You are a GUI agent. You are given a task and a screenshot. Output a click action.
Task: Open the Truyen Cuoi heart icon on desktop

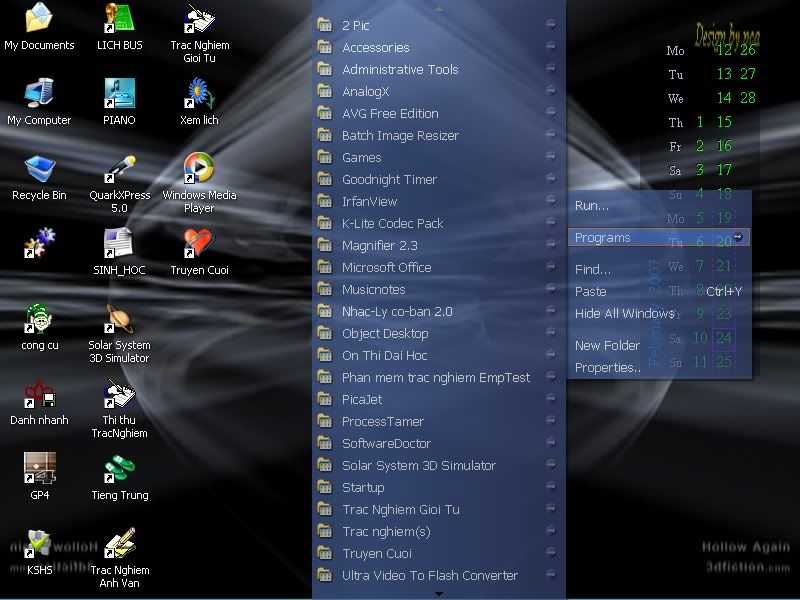[198, 244]
